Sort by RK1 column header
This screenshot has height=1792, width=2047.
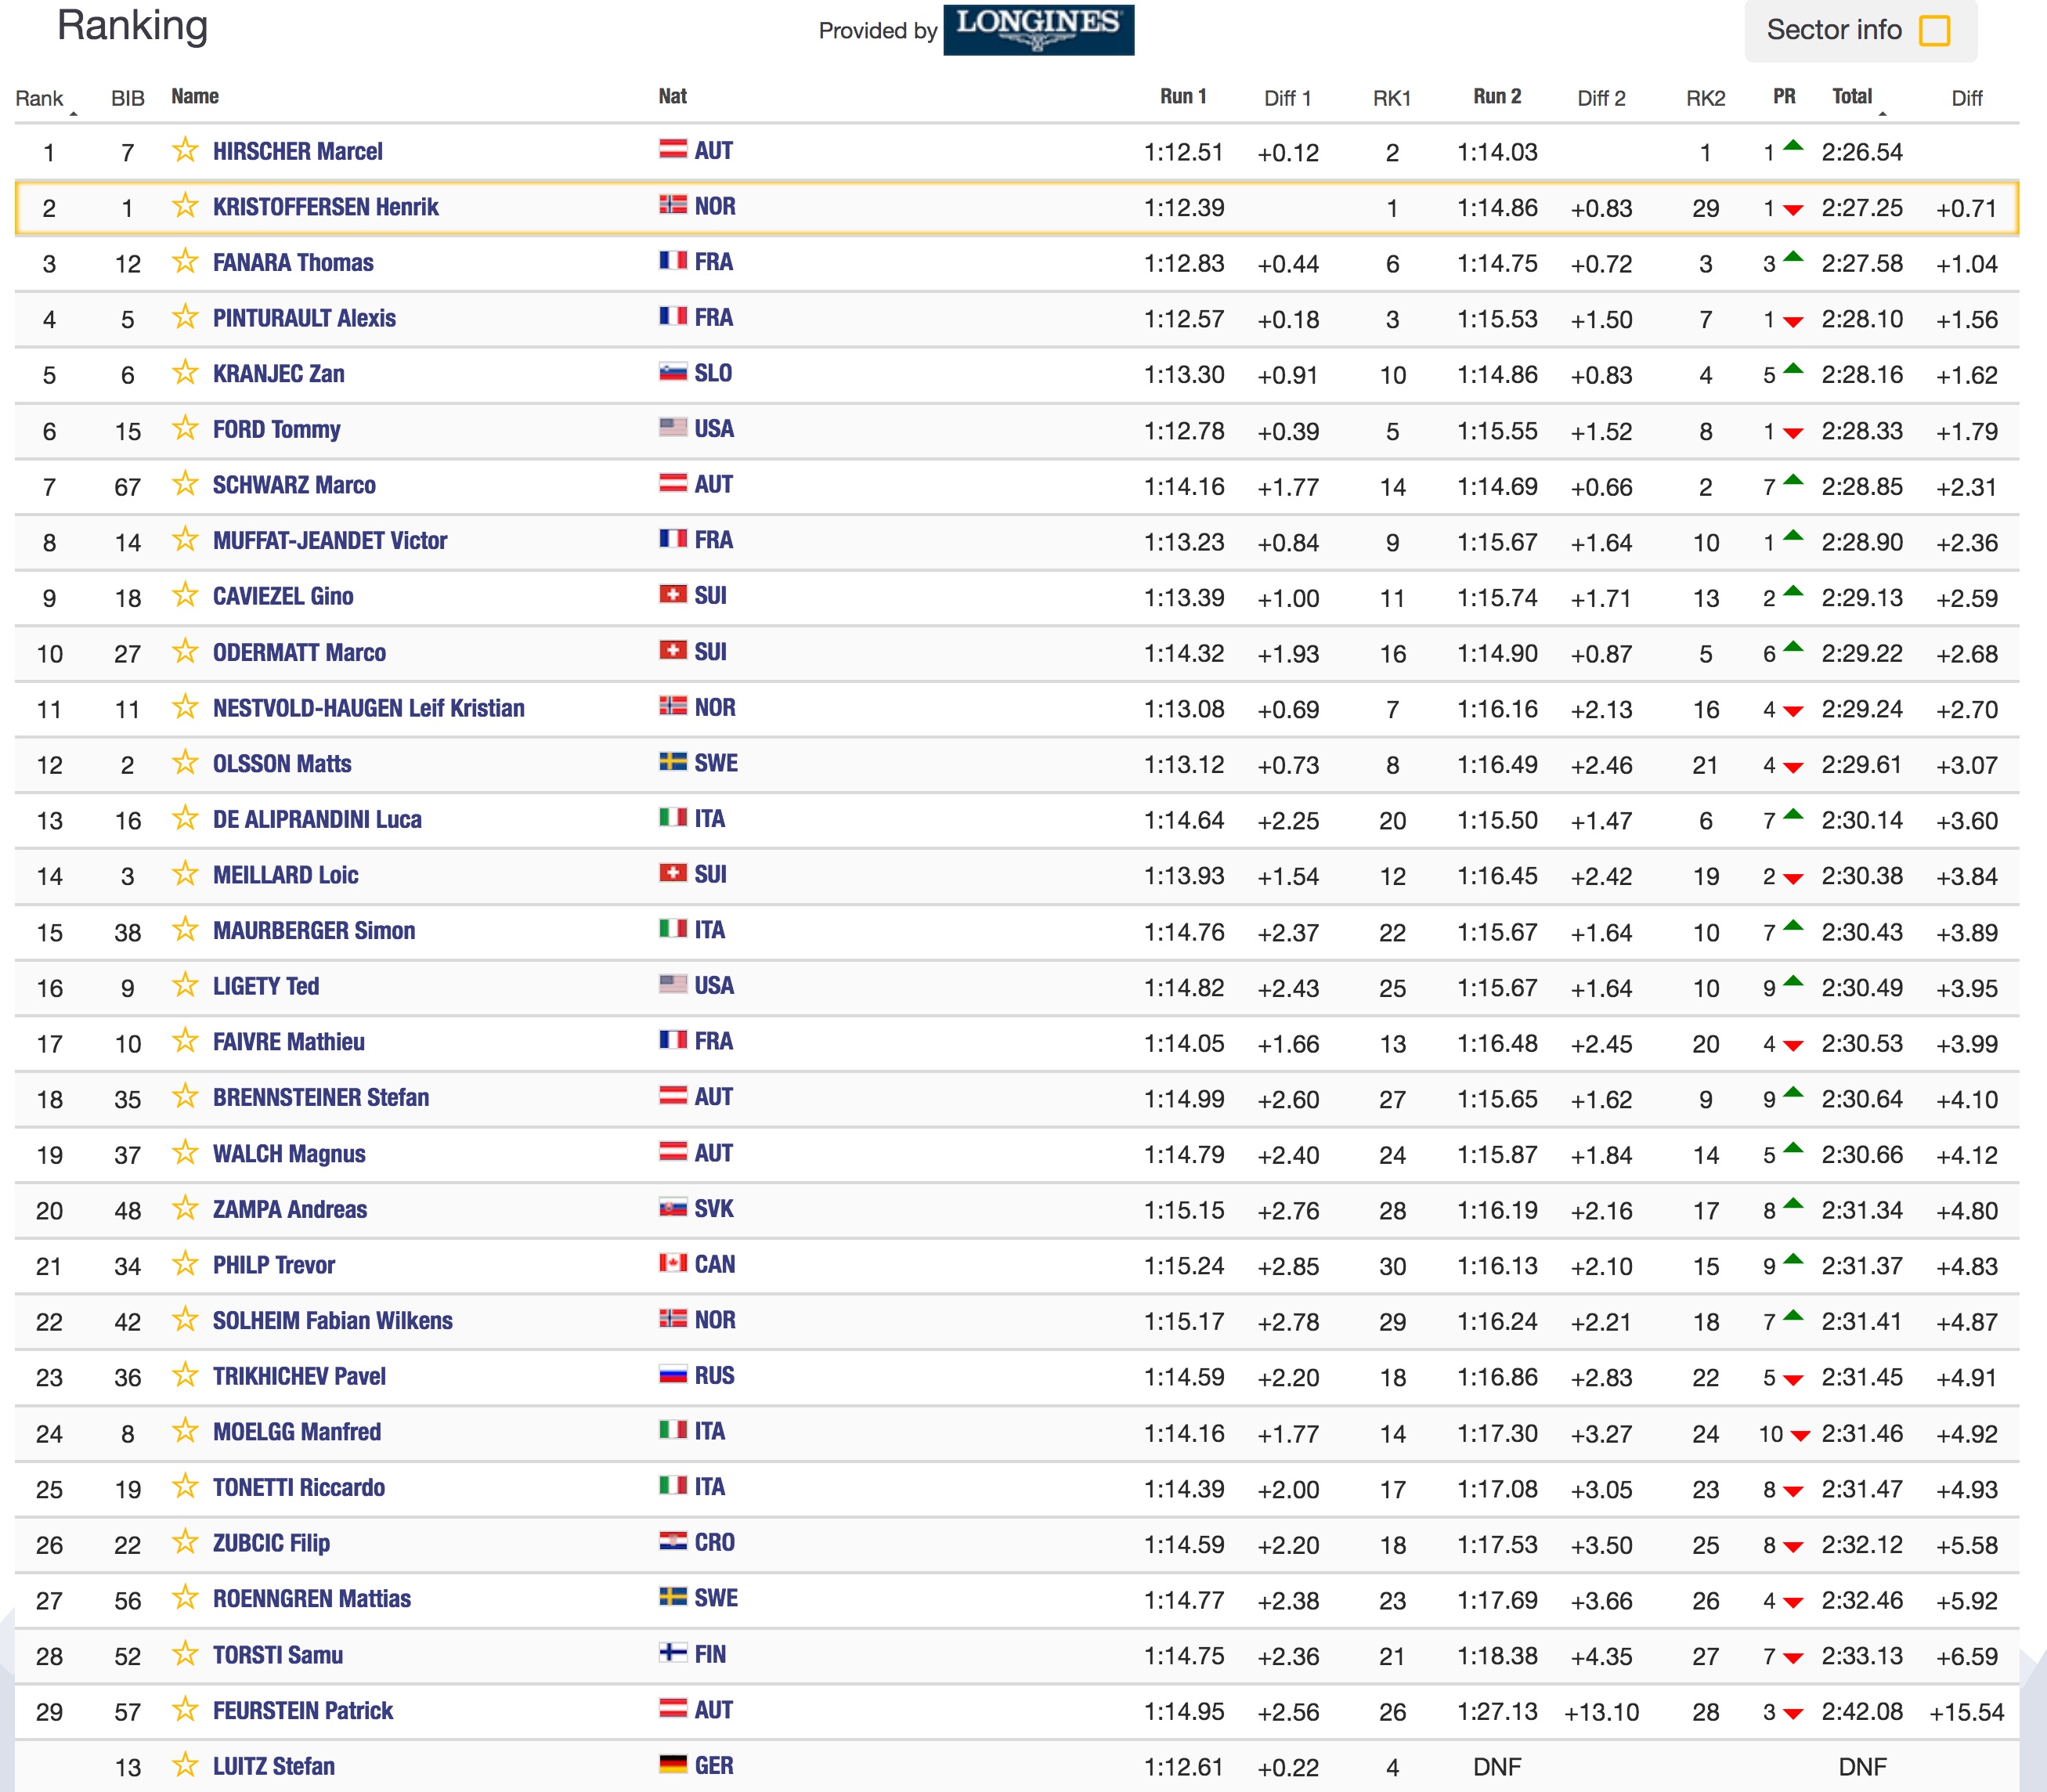click(x=1392, y=98)
